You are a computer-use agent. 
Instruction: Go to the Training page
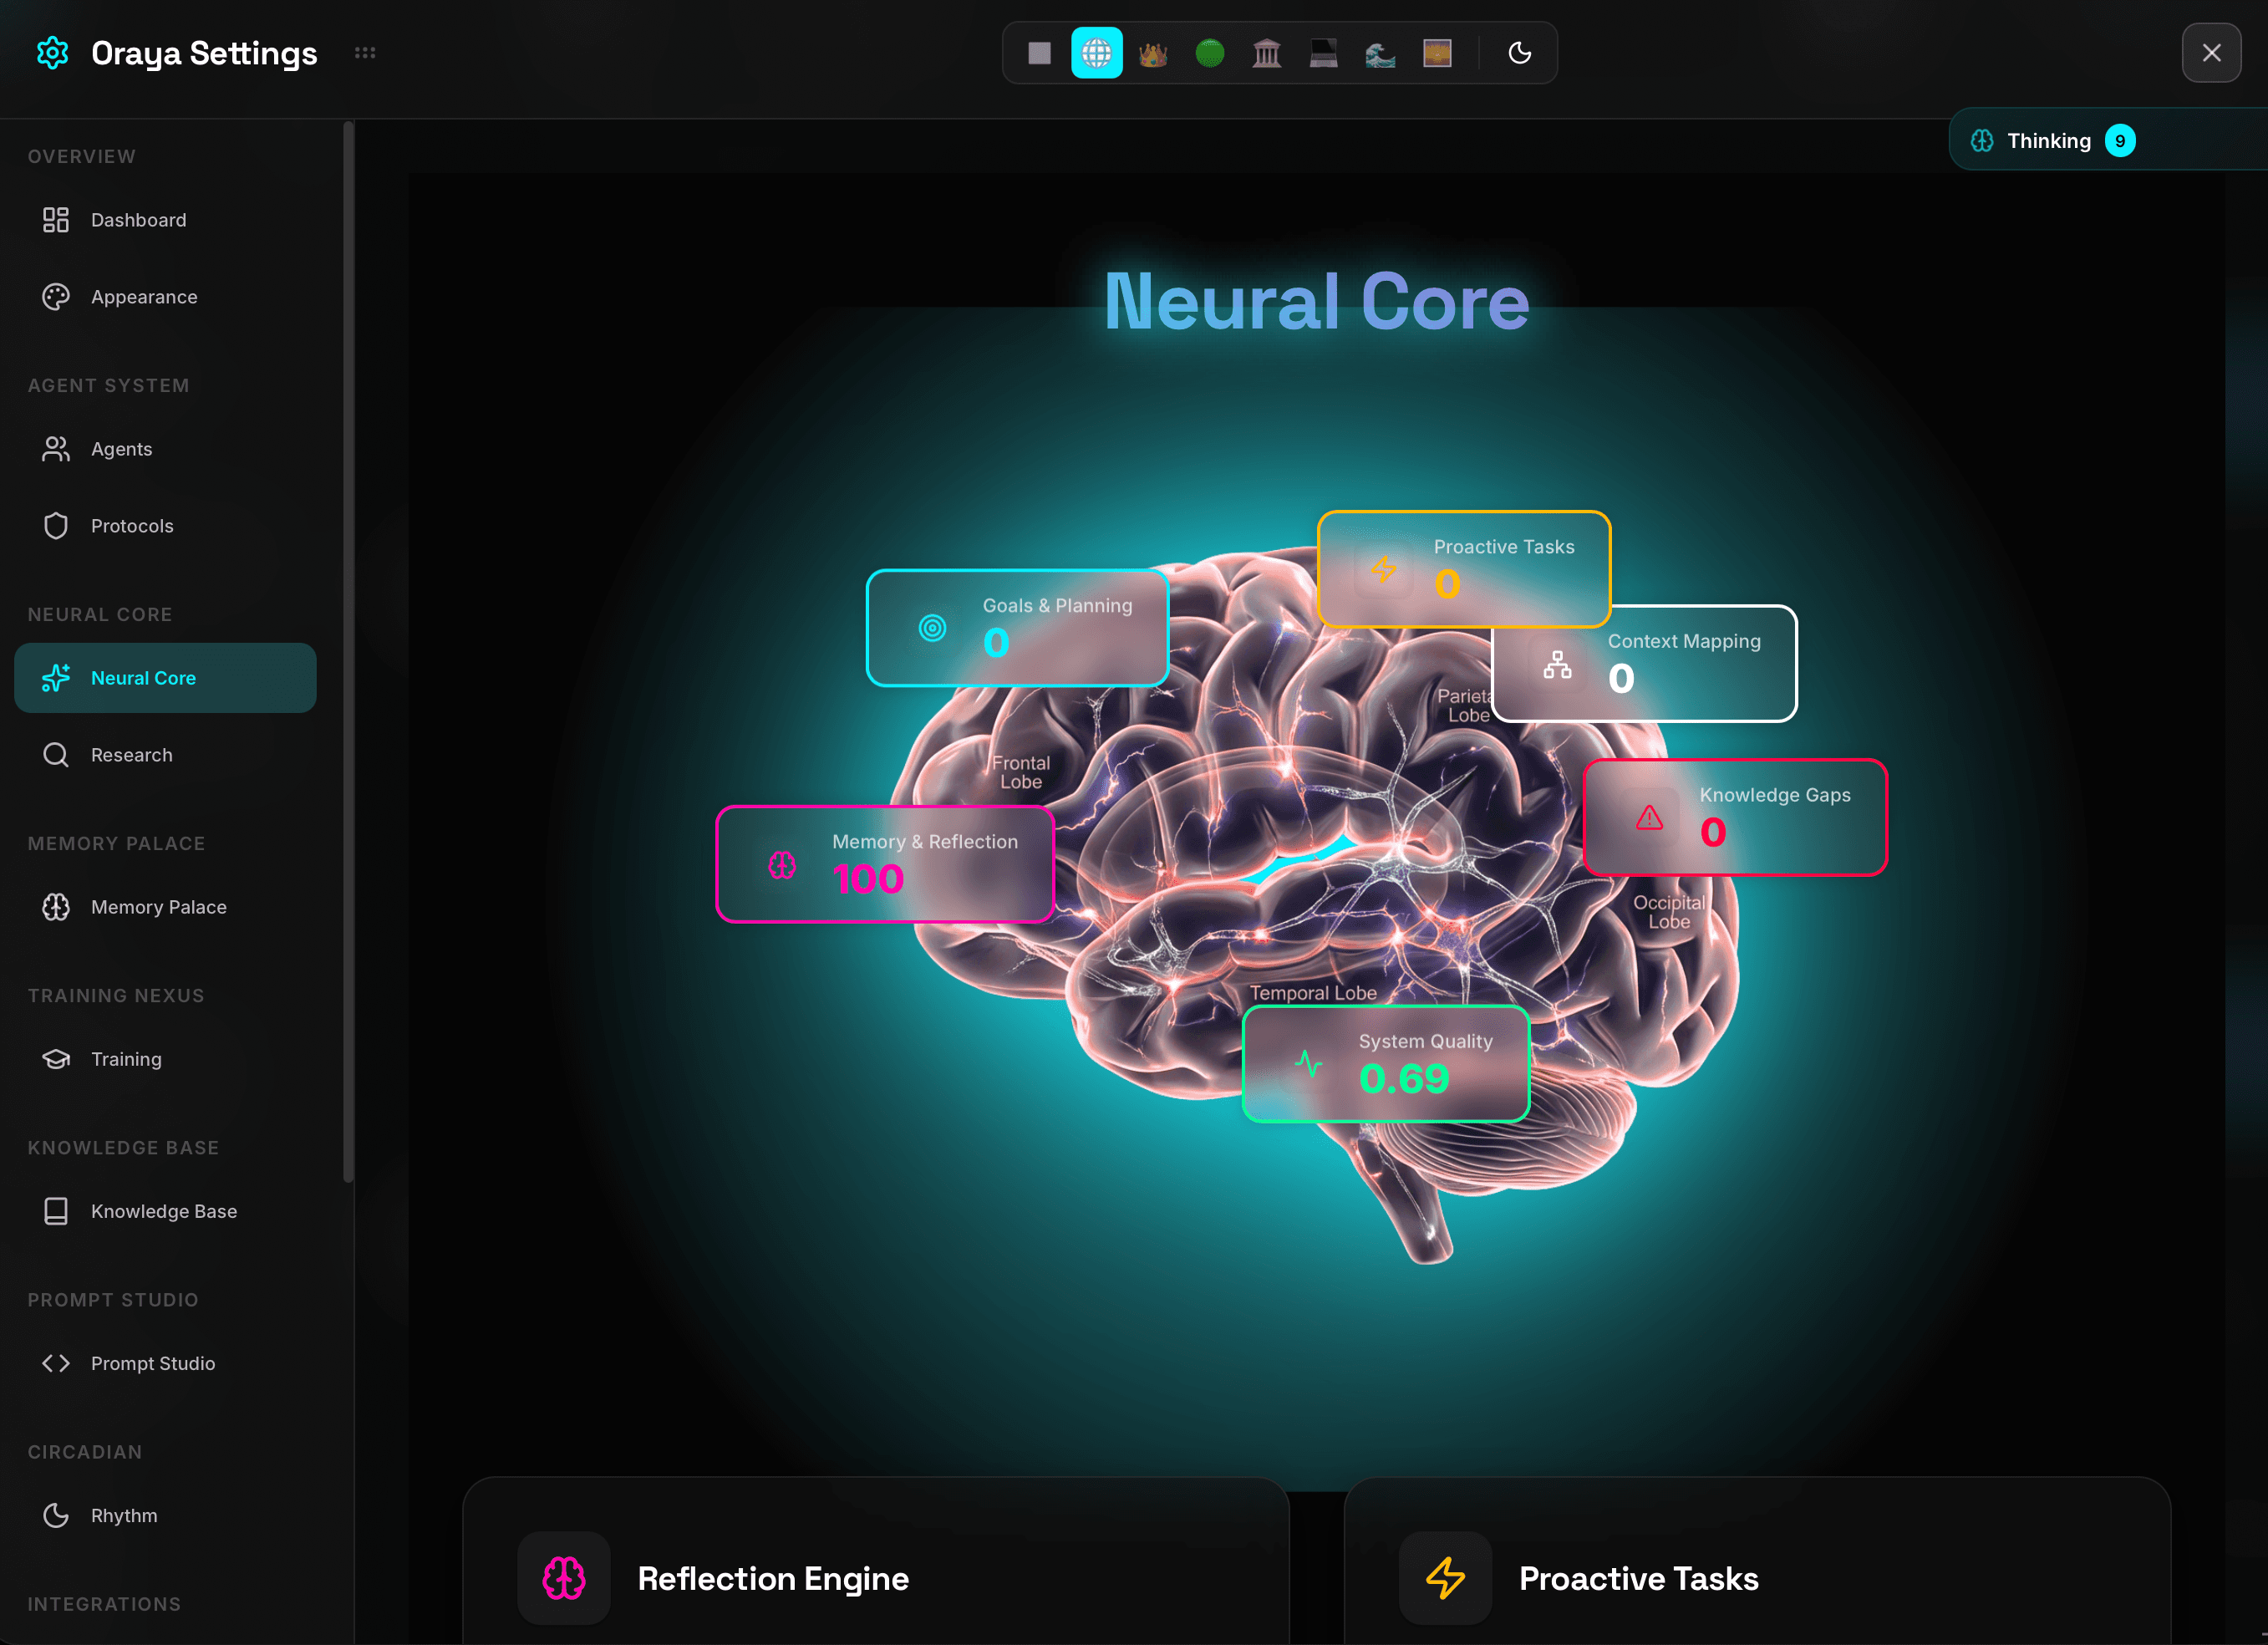[x=125, y=1058]
